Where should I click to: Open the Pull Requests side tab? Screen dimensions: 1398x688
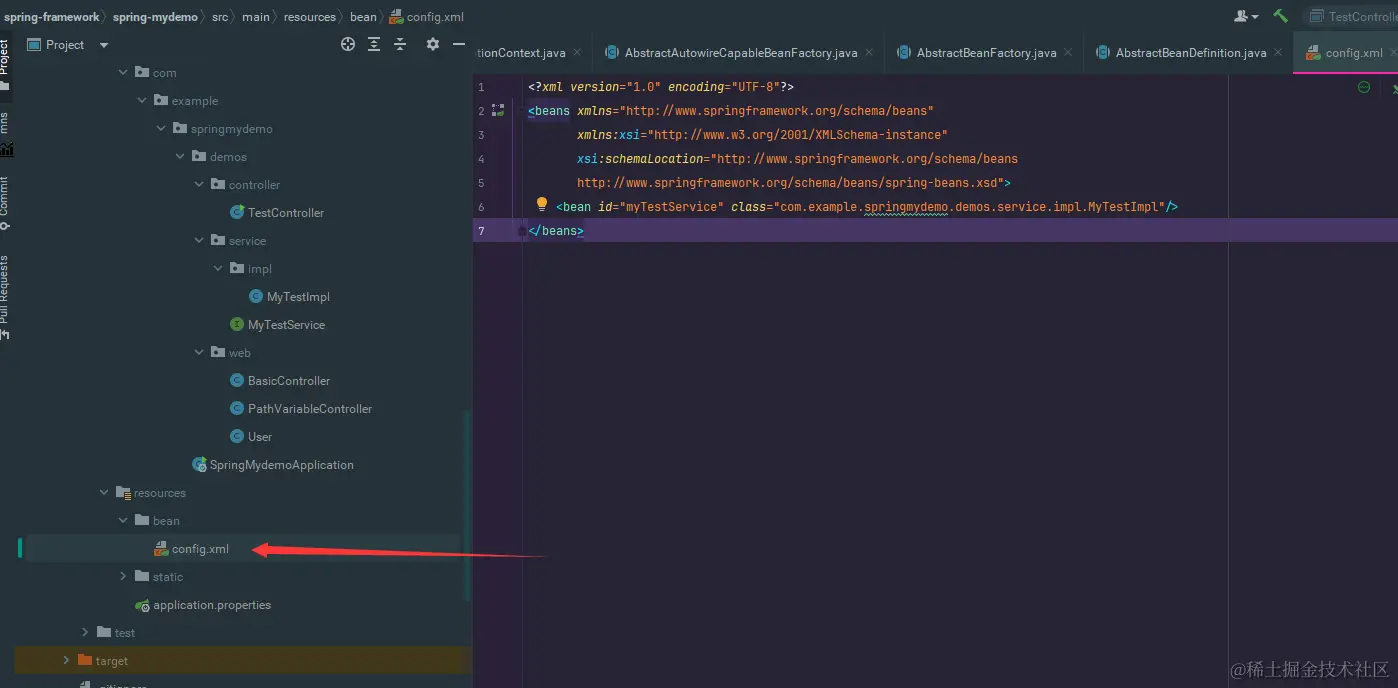(5, 296)
